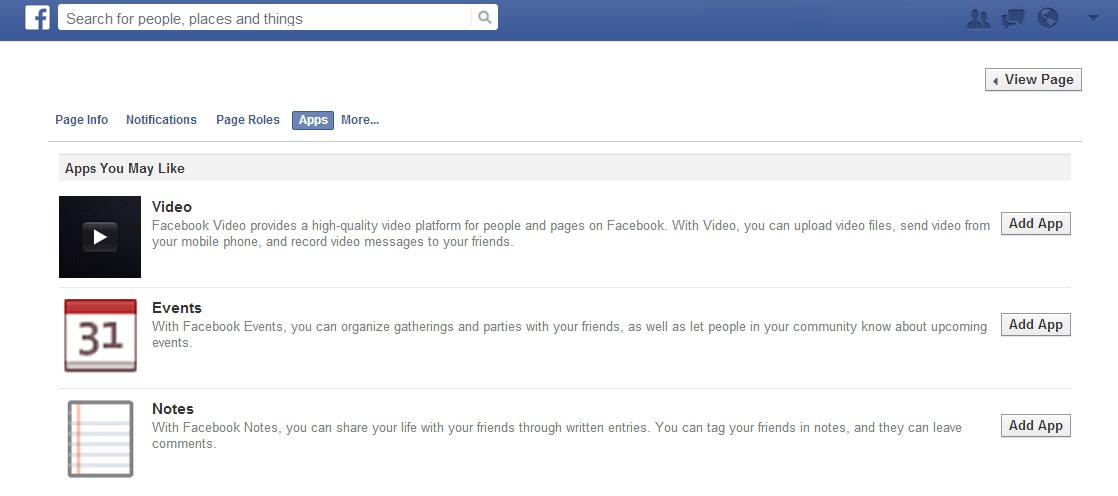Click the Facebook Events description text

pyautogui.click(x=569, y=335)
